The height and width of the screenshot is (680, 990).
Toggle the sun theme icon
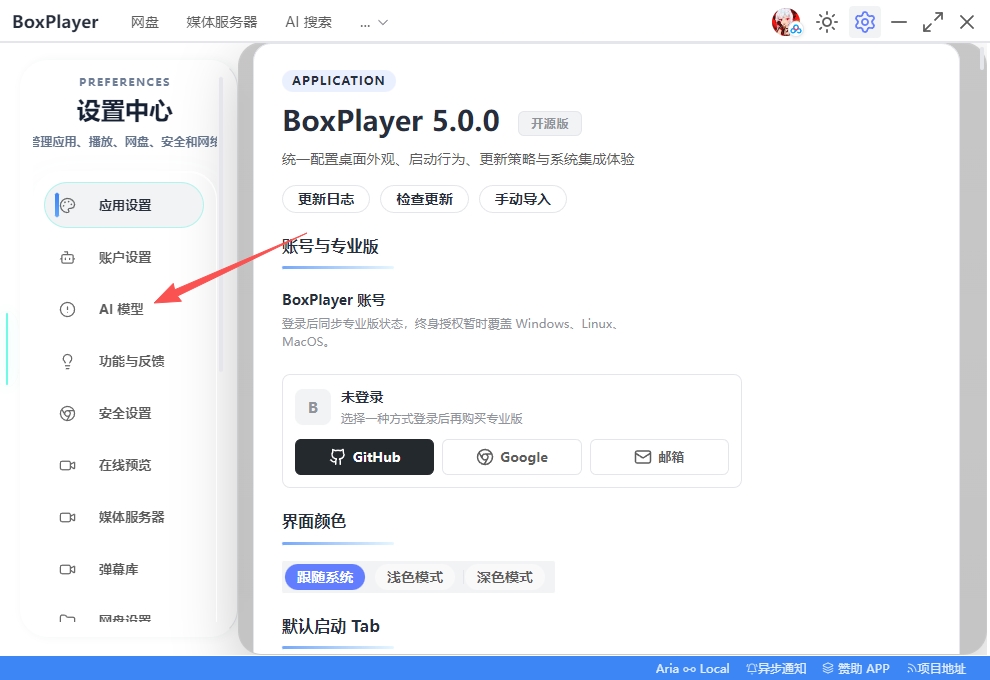tap(826, 22)
